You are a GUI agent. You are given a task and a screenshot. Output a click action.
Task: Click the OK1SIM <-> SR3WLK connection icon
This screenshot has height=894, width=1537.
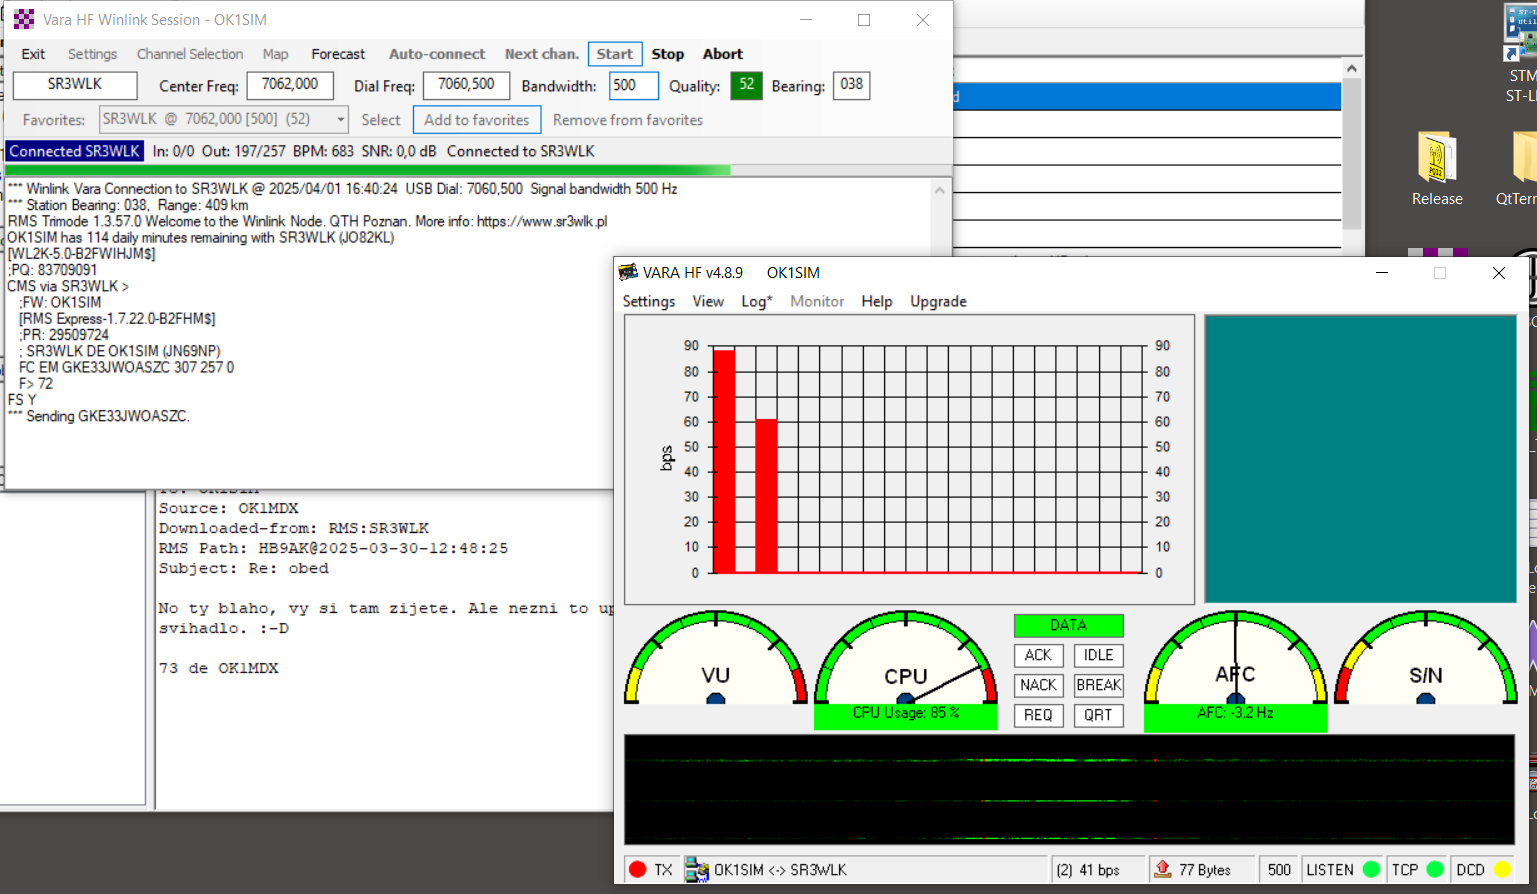click(x=696, y=870)
